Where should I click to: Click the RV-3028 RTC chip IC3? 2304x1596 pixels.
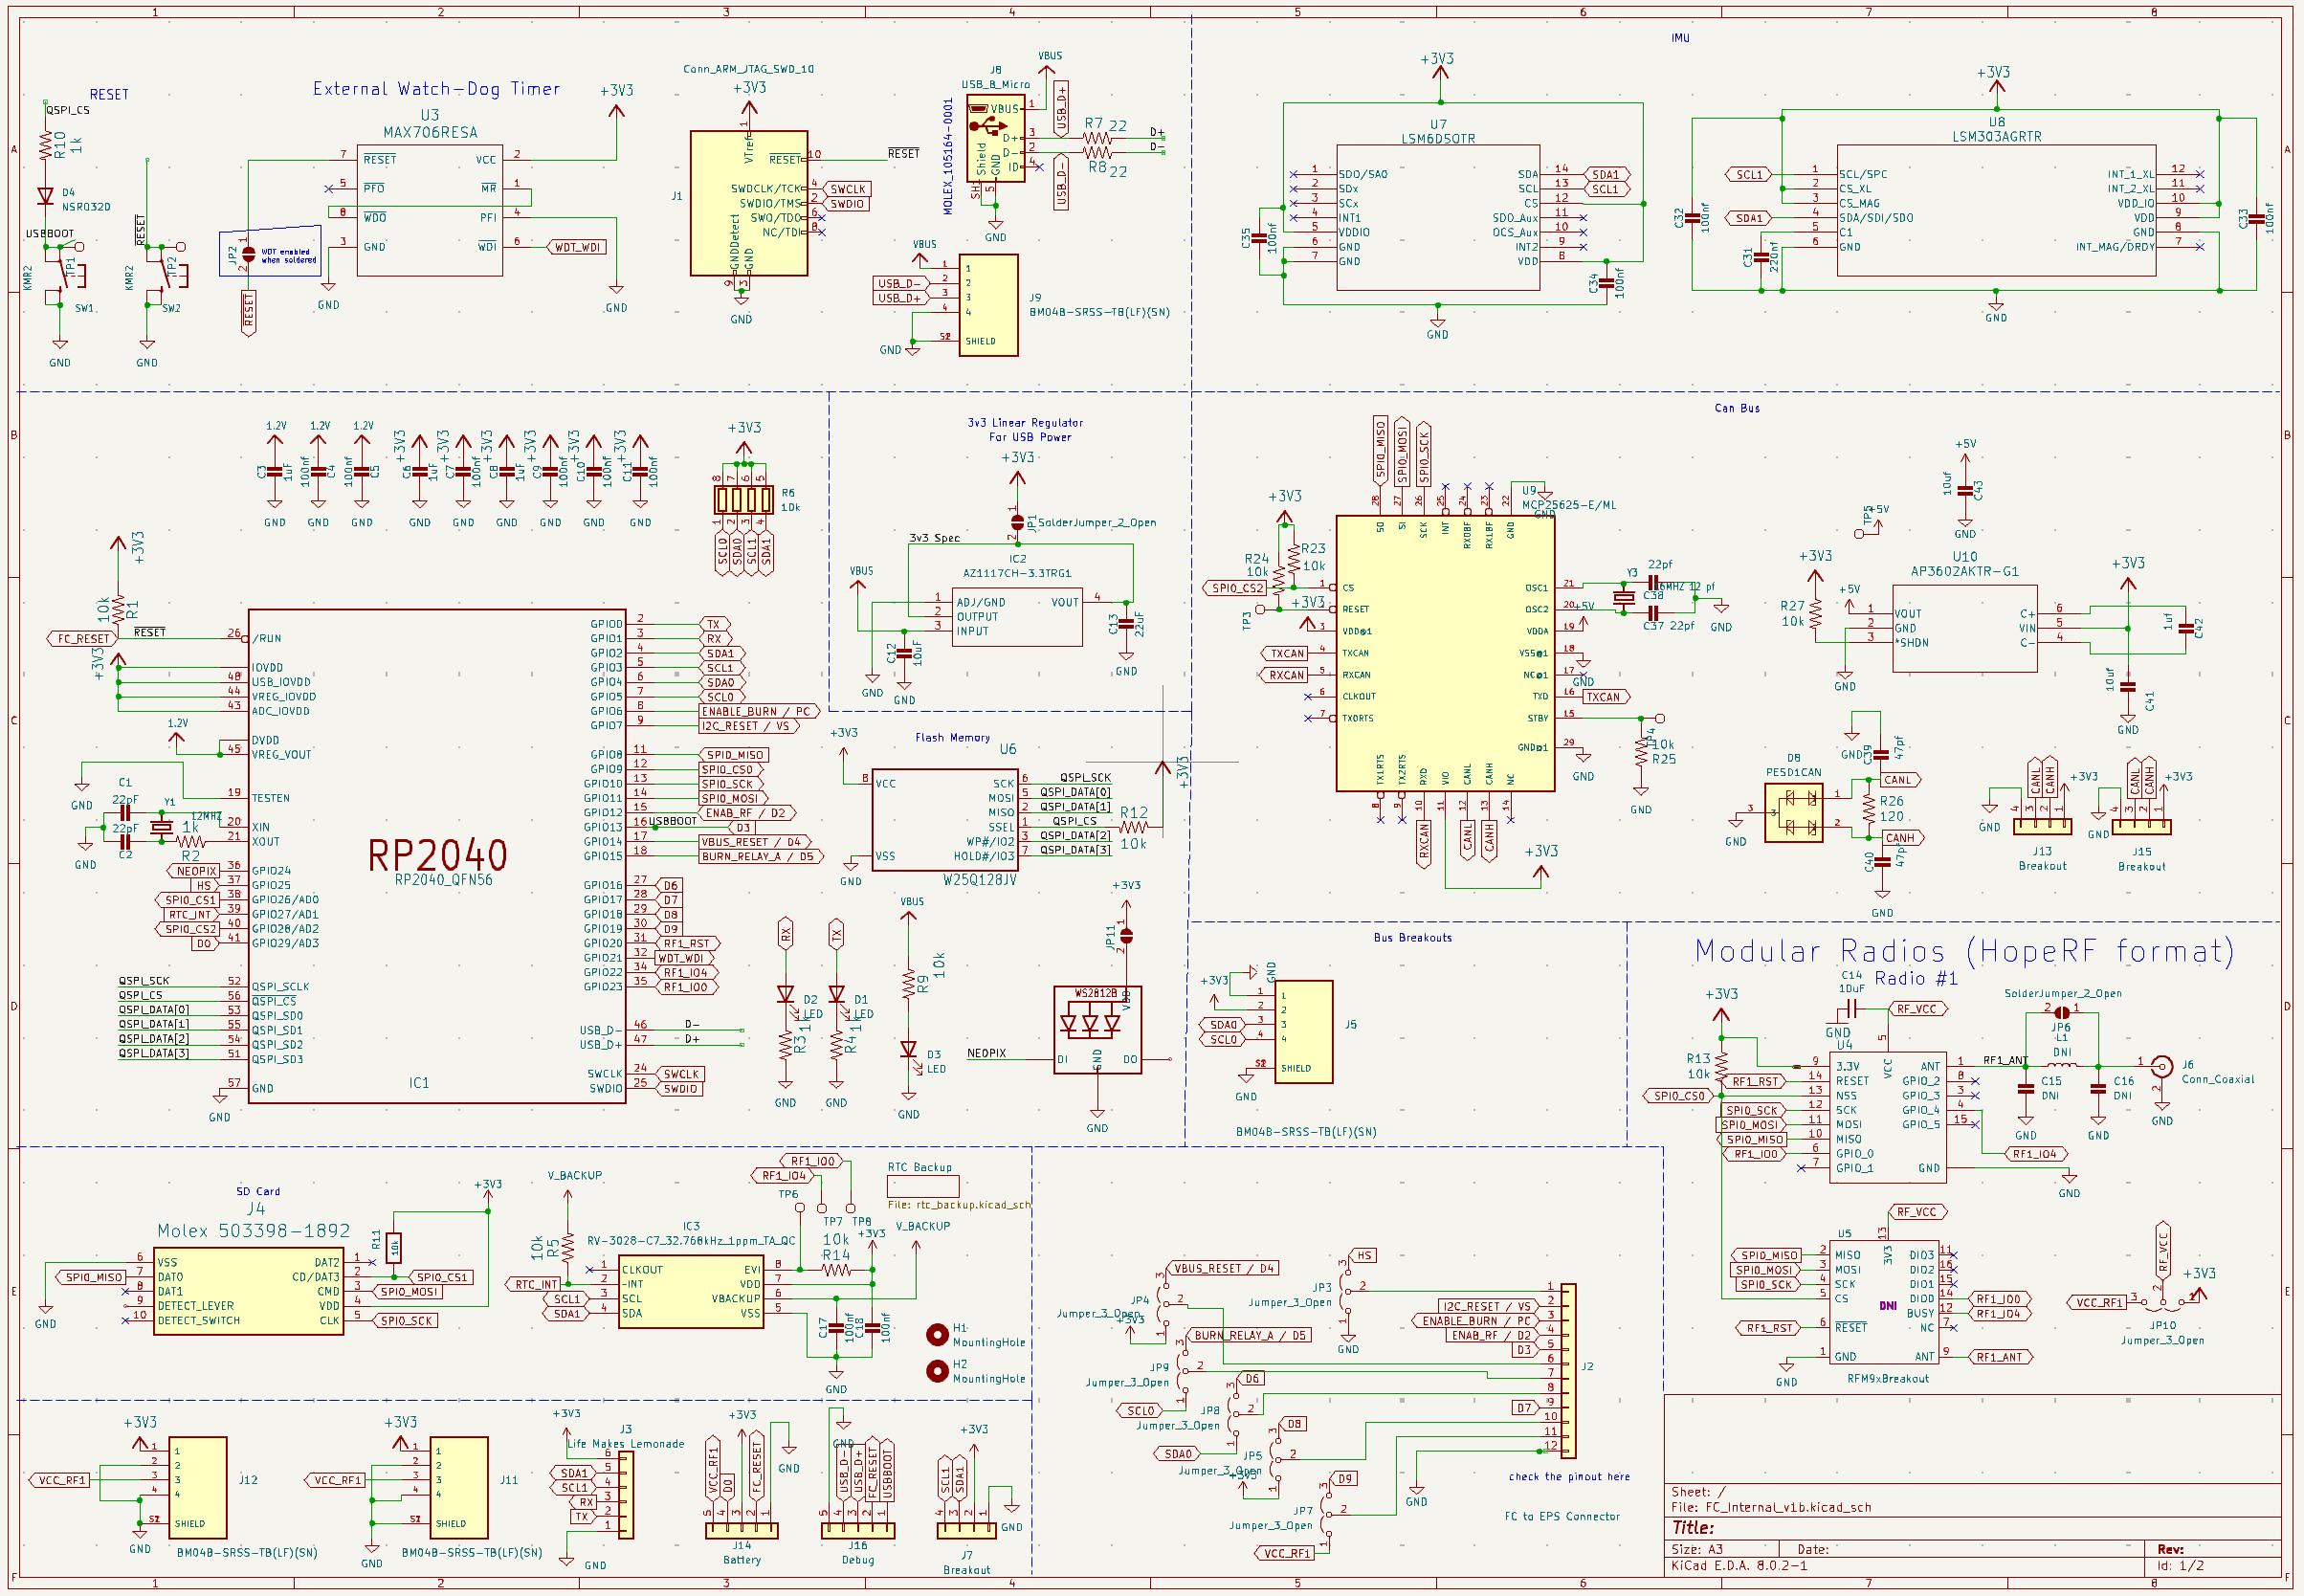pyautogui.click(x=691, y=1291)
